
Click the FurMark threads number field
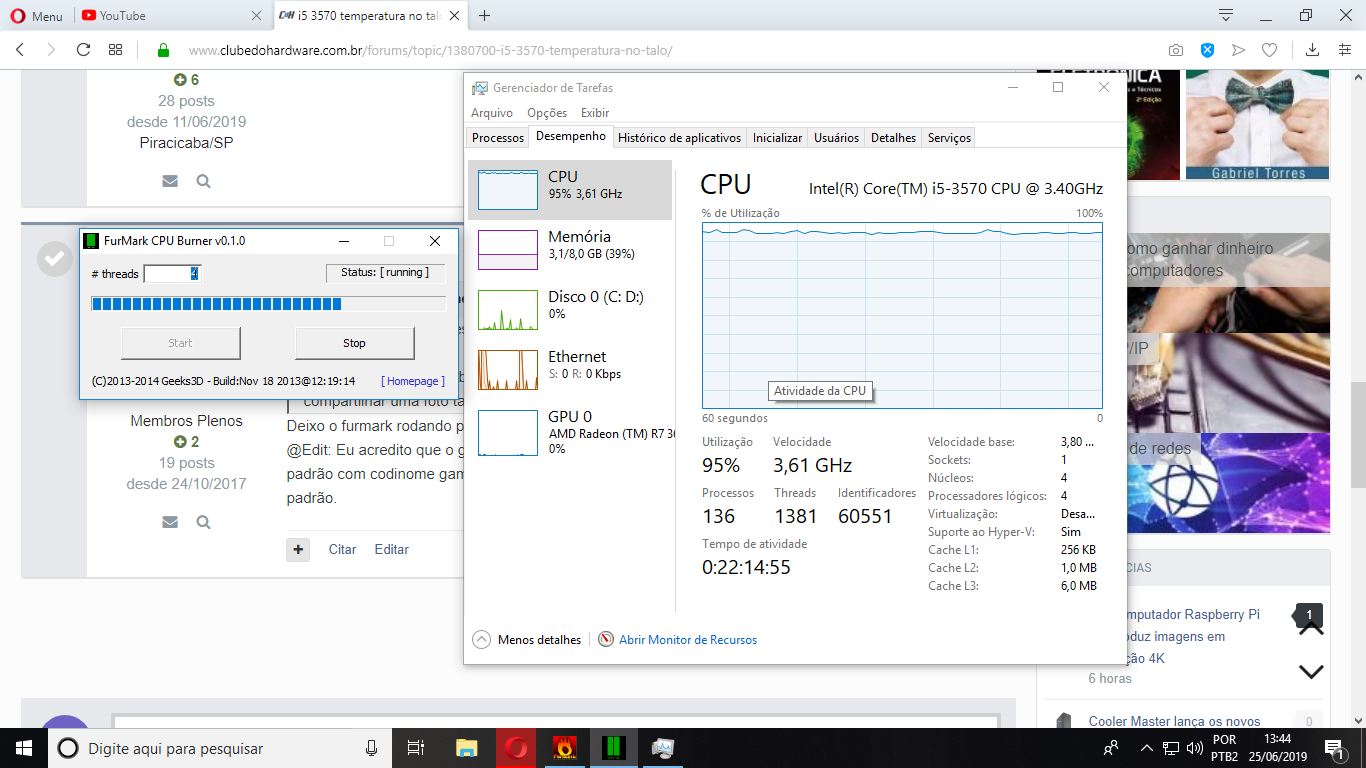click(x=172, y=273)
